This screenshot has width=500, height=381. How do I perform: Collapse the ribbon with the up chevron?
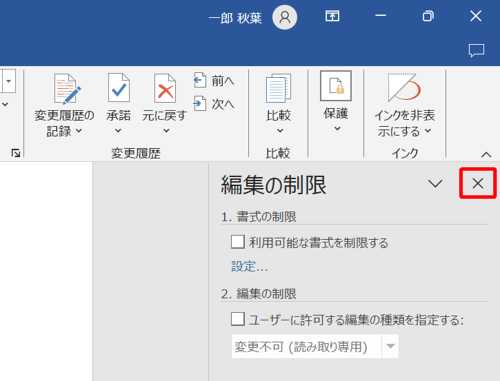coord(486,155)
